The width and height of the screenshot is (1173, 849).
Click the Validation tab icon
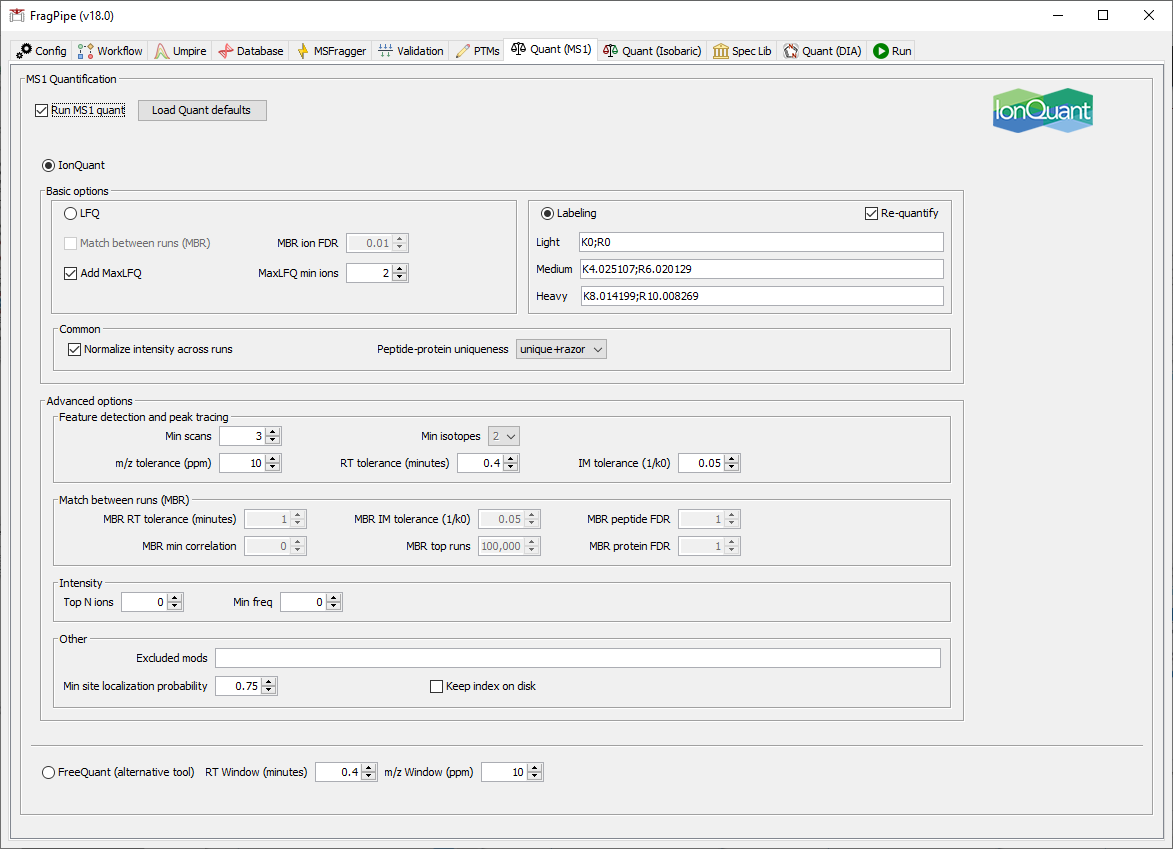pos(385,51)
